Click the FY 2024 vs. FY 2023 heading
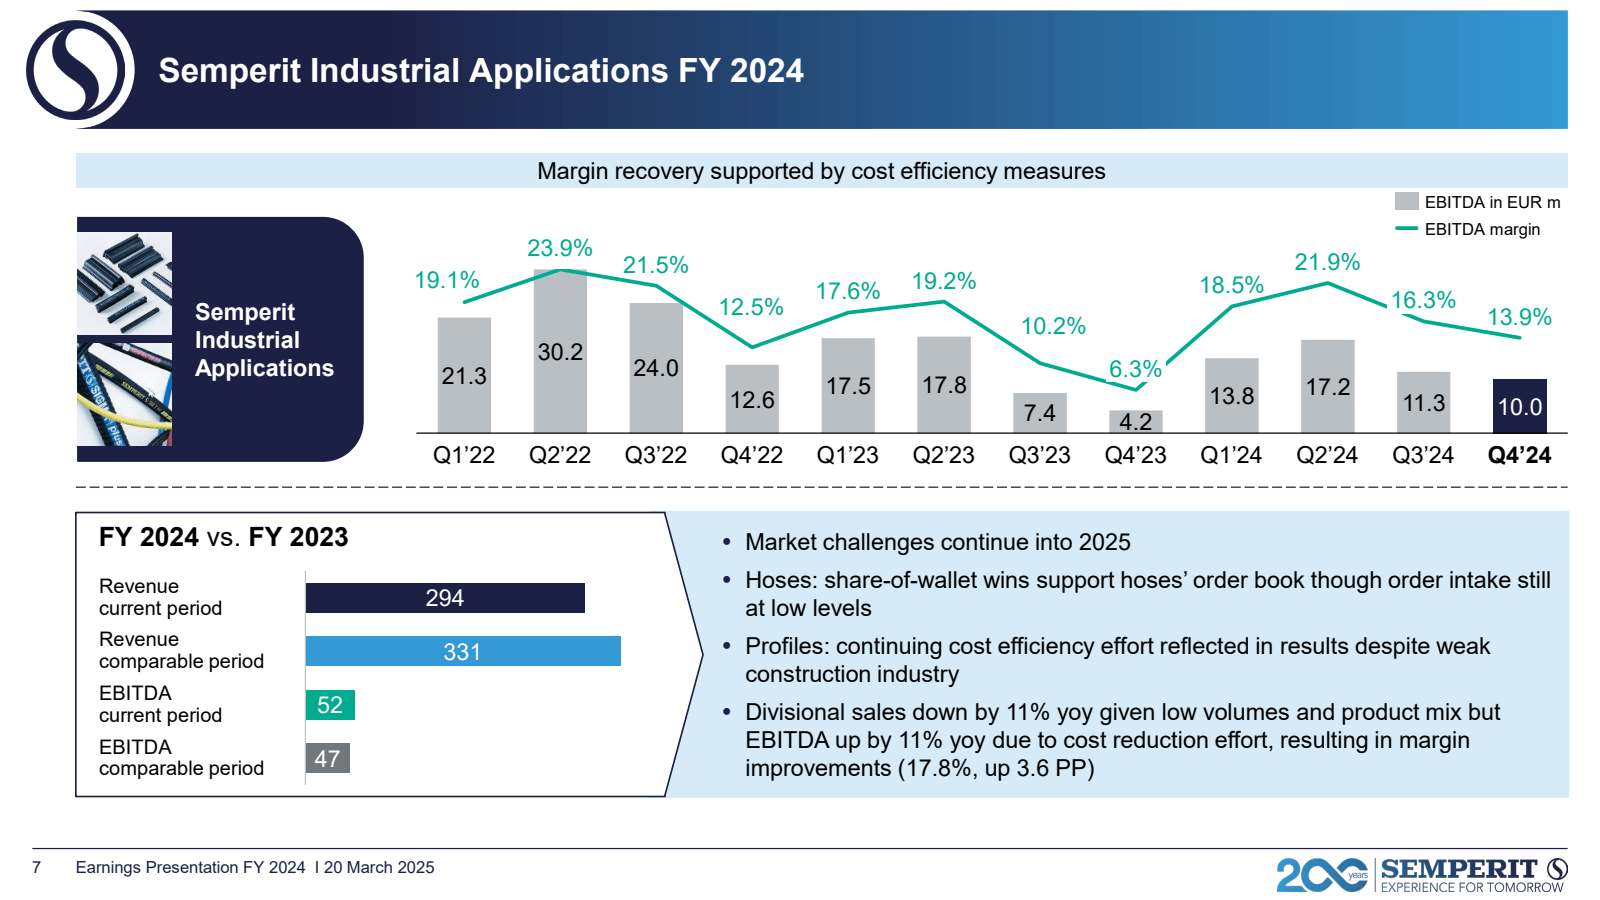1600x900 pixels. (223, 537)
